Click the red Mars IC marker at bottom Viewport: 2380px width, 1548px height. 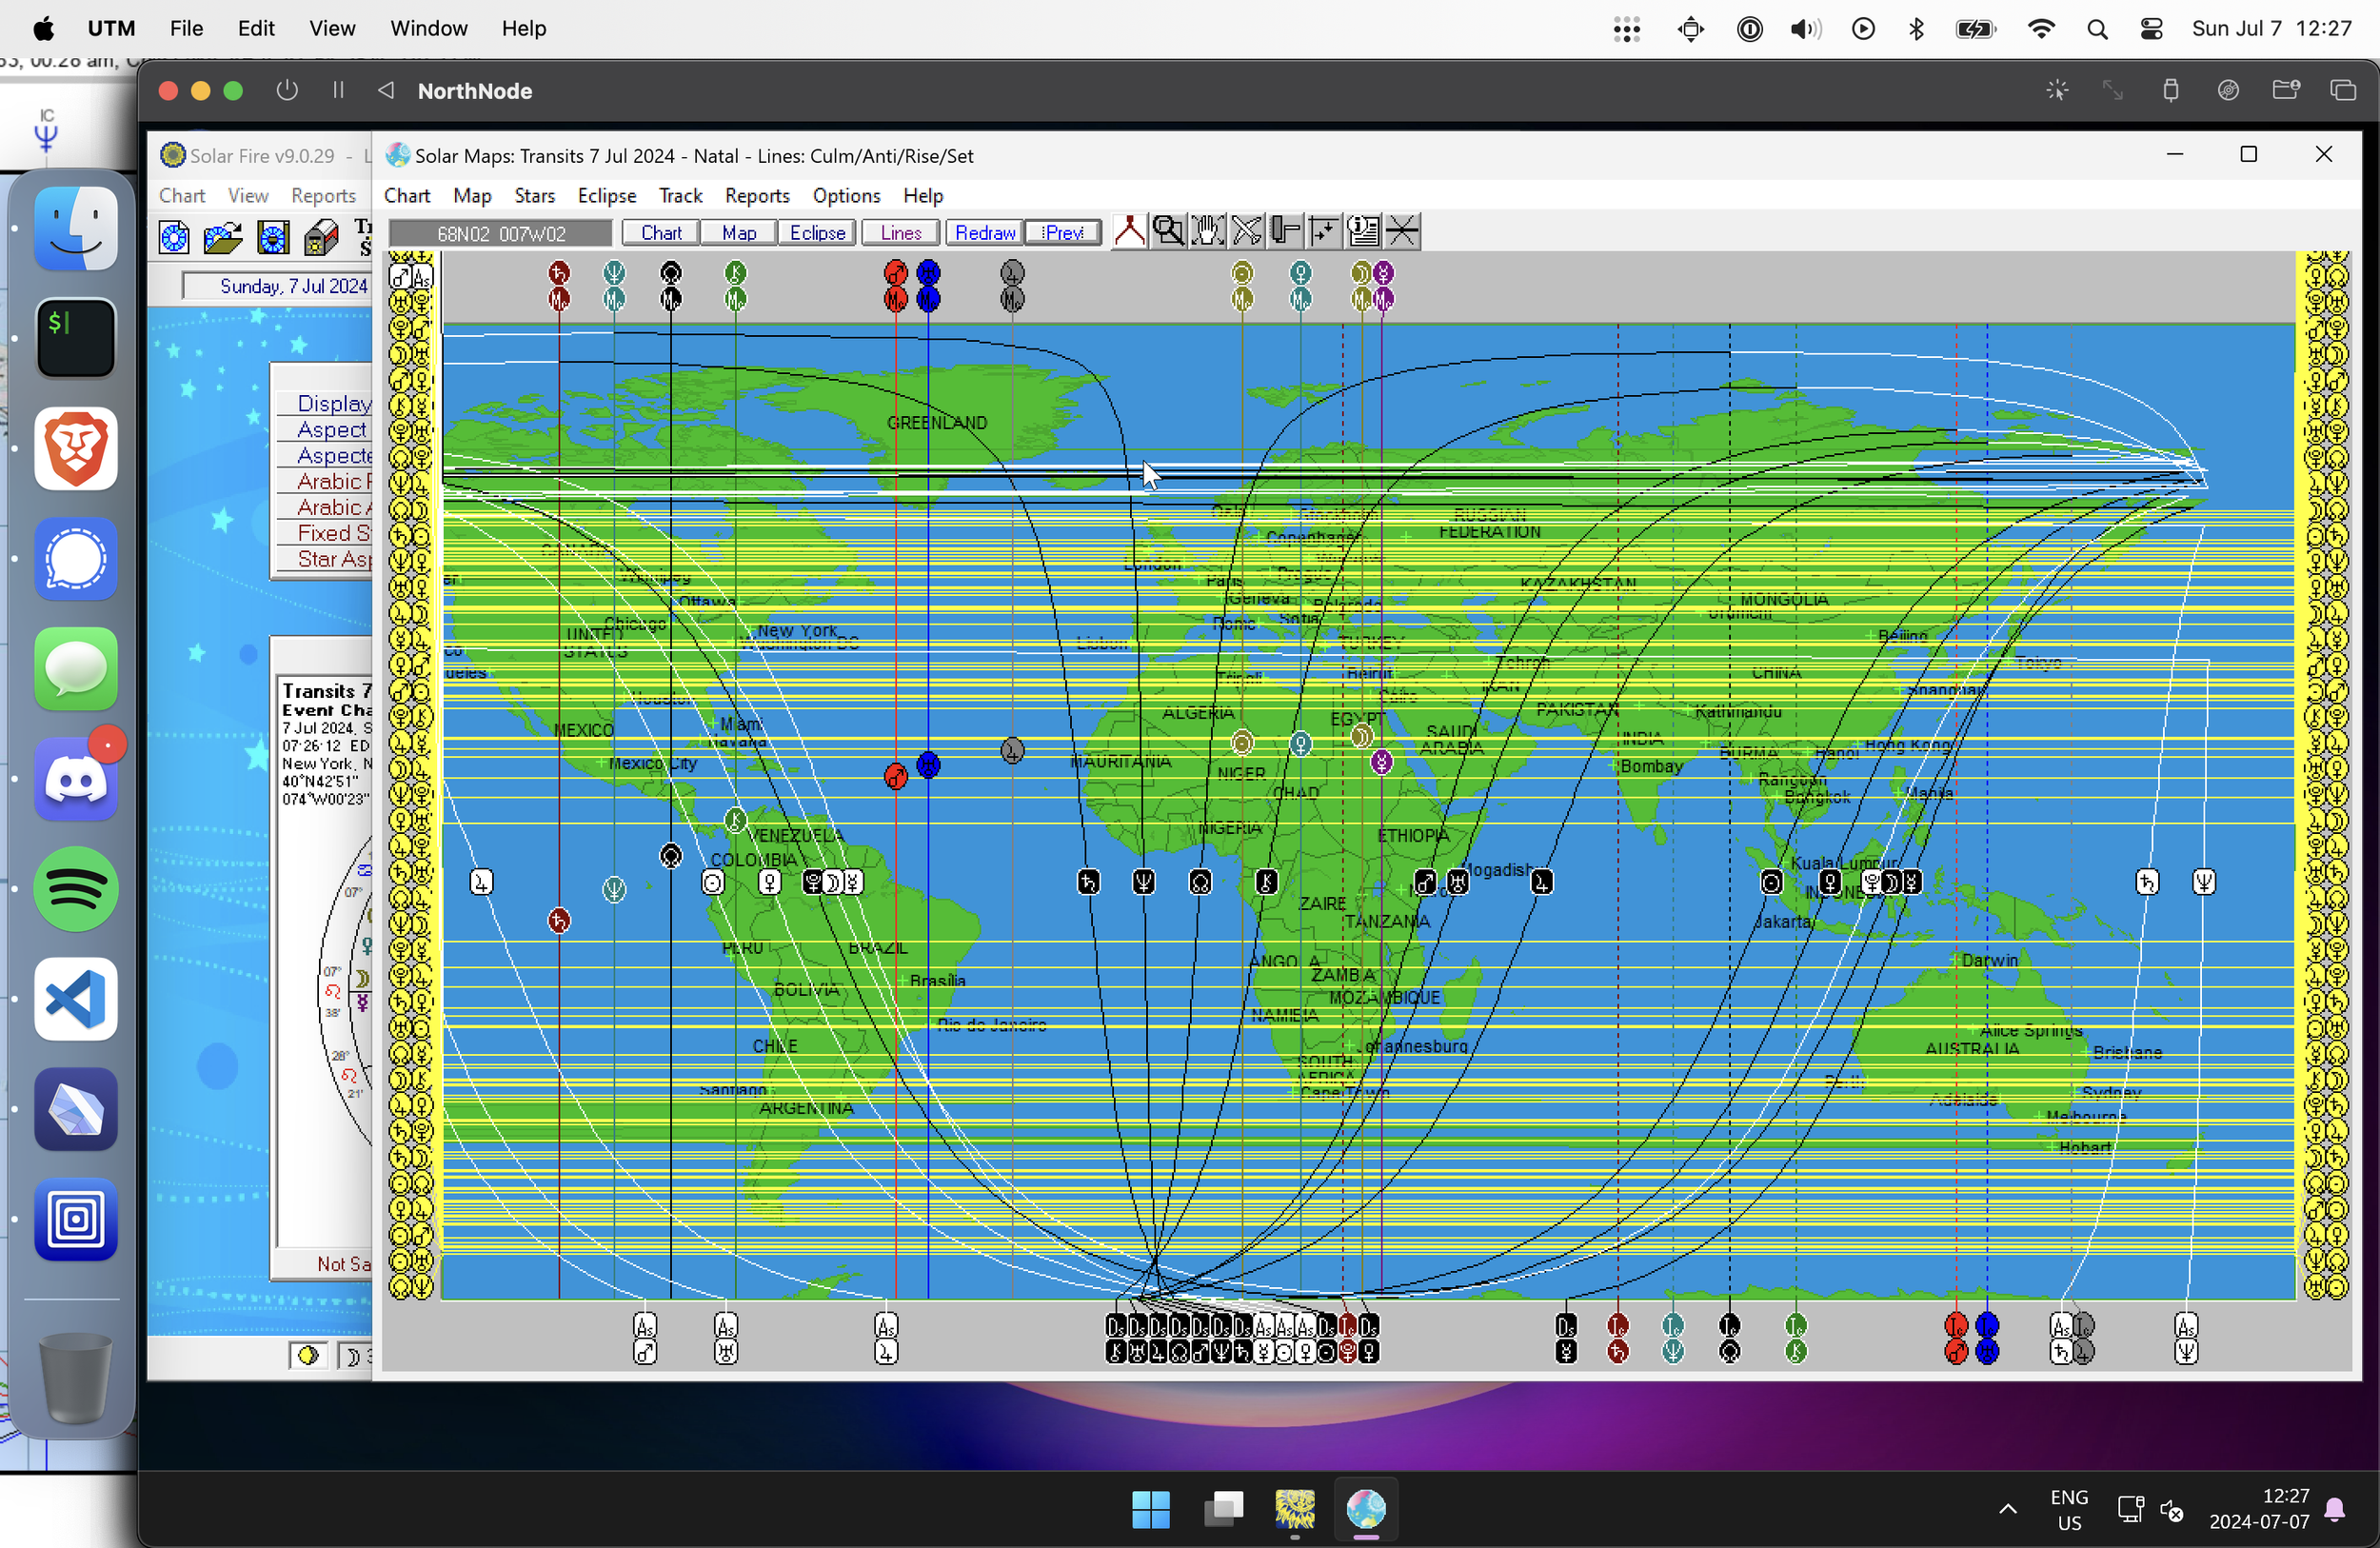1956,1338
